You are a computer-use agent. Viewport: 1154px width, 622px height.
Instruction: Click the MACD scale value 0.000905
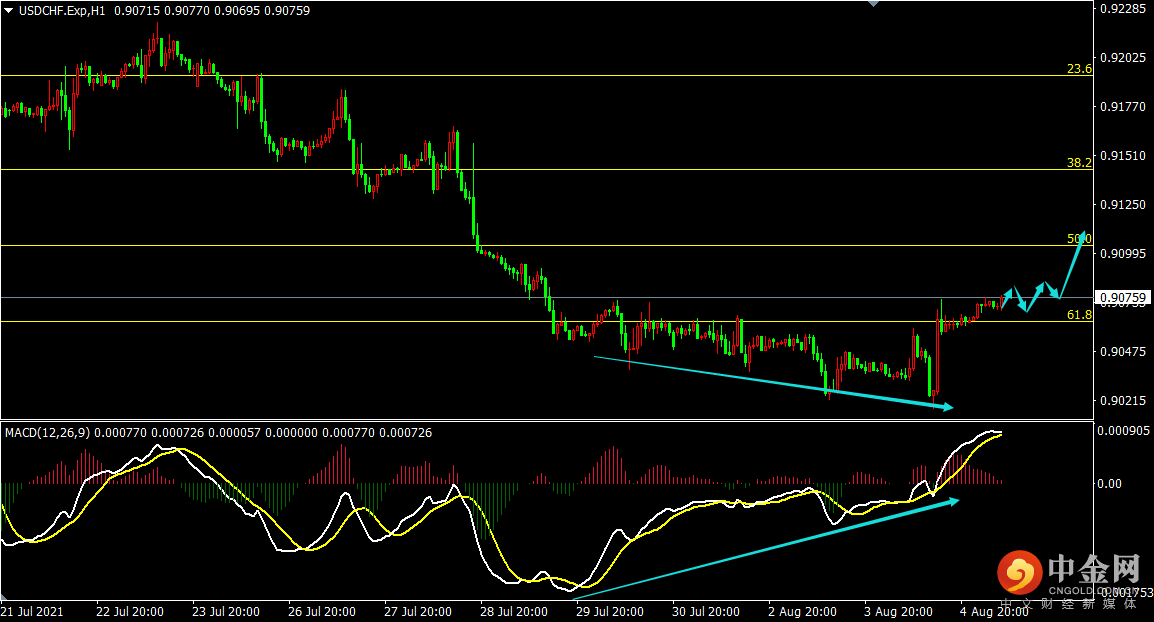click(x=1124, y=431)
